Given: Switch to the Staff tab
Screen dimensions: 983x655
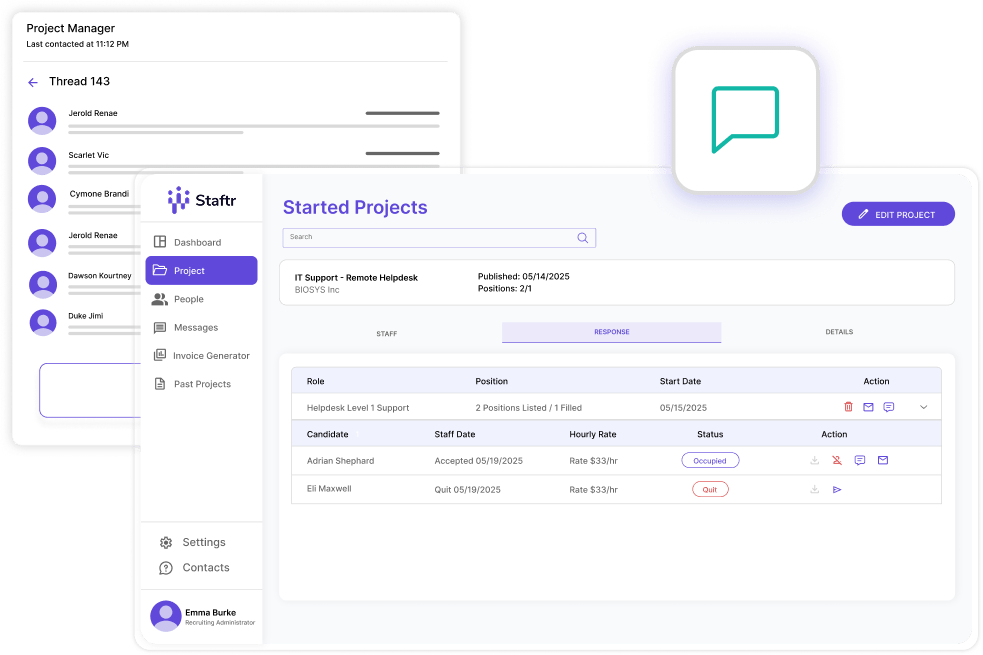Looking at the screenshot, I should pos(386,333).
